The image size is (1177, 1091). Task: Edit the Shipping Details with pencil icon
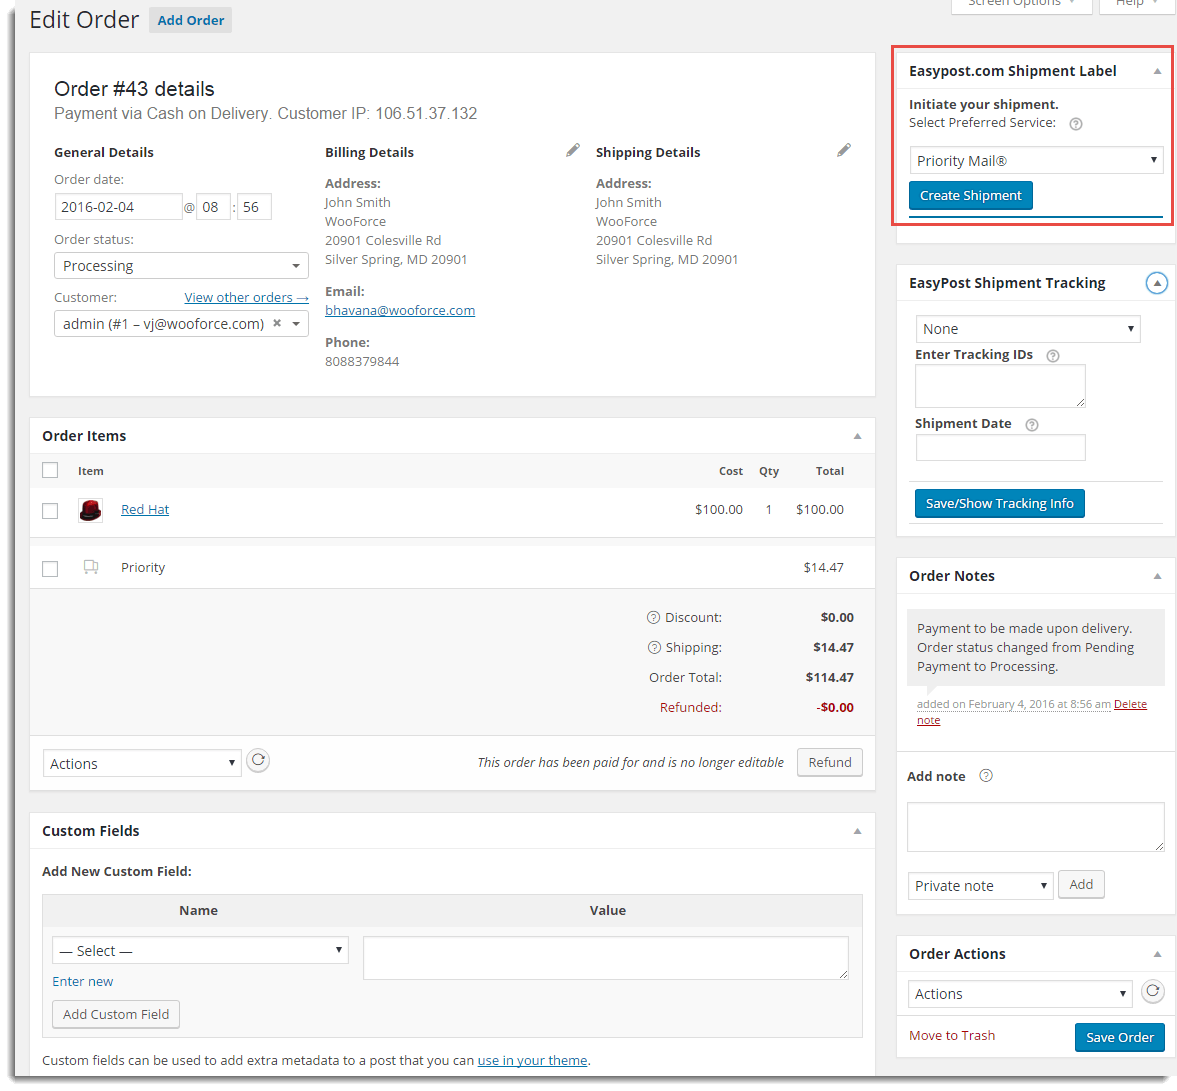(x=843, y=149)
